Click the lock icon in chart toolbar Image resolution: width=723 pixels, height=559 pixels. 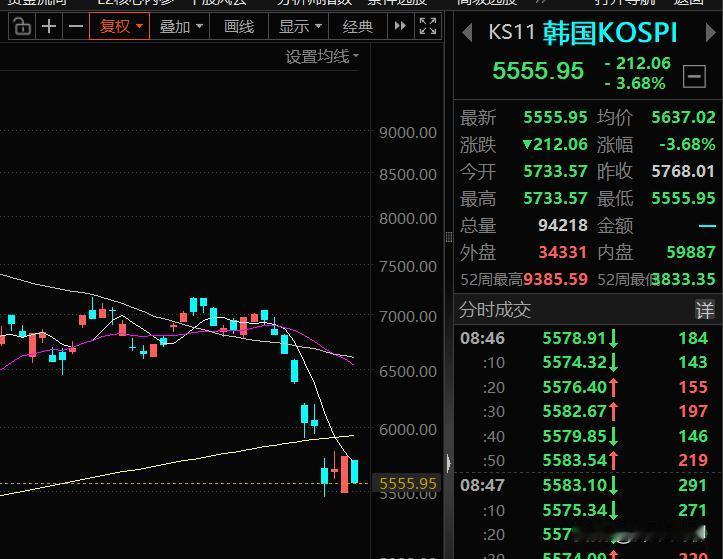pos(22,26)
